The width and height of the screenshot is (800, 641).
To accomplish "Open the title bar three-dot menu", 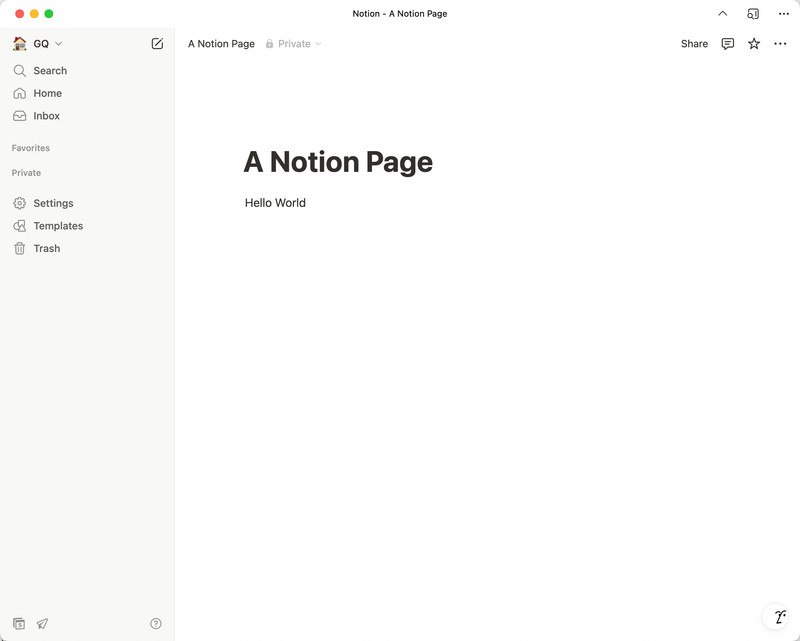I will tap(784, 14).
